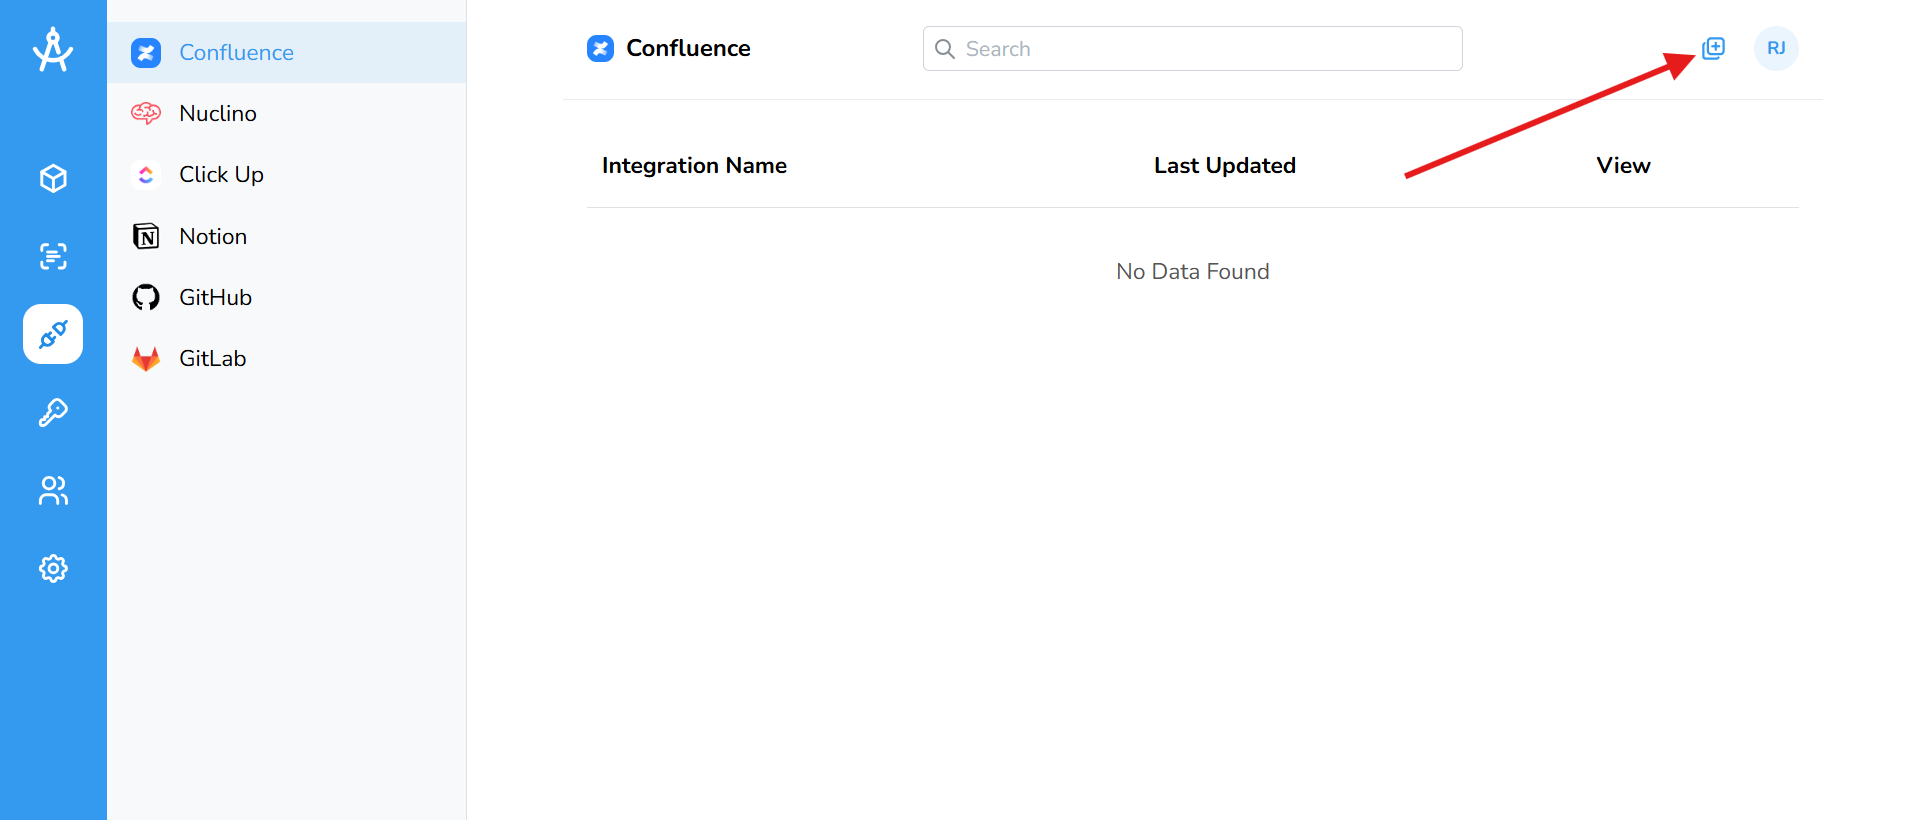This screenshot has height=820, width=1914.
Task: Click the Integration Name column header
Action: coord(694,165)
